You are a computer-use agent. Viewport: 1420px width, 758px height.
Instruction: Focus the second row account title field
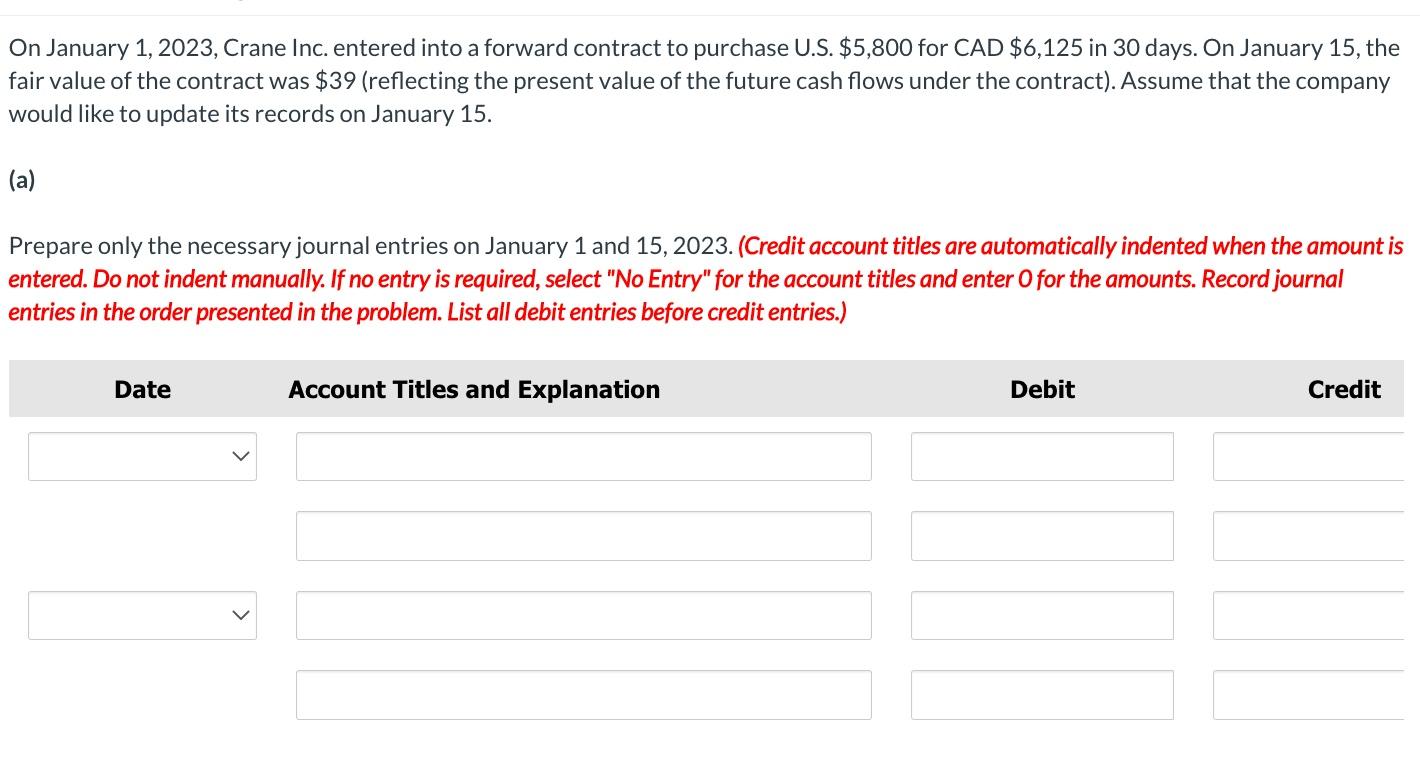(584, 536)
